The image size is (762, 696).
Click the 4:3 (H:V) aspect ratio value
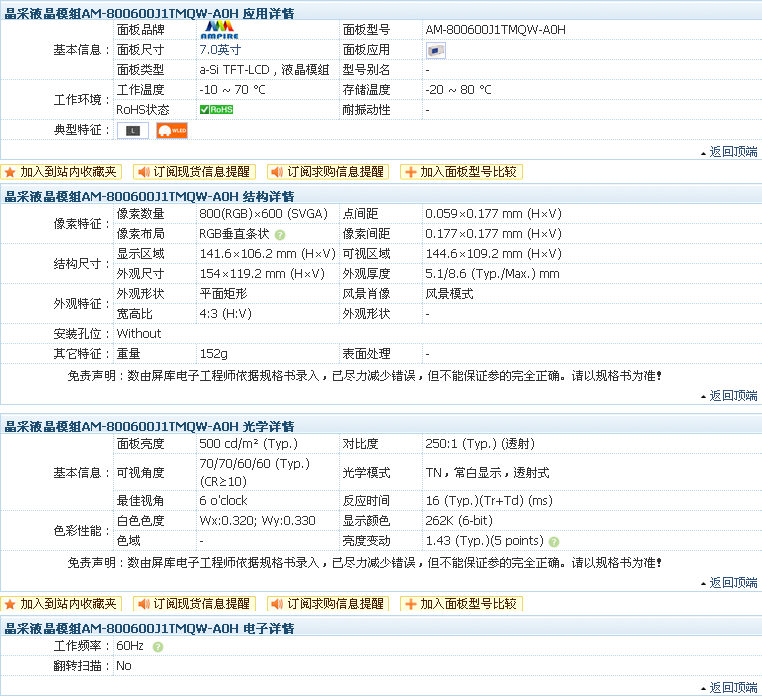click(225, 313)
